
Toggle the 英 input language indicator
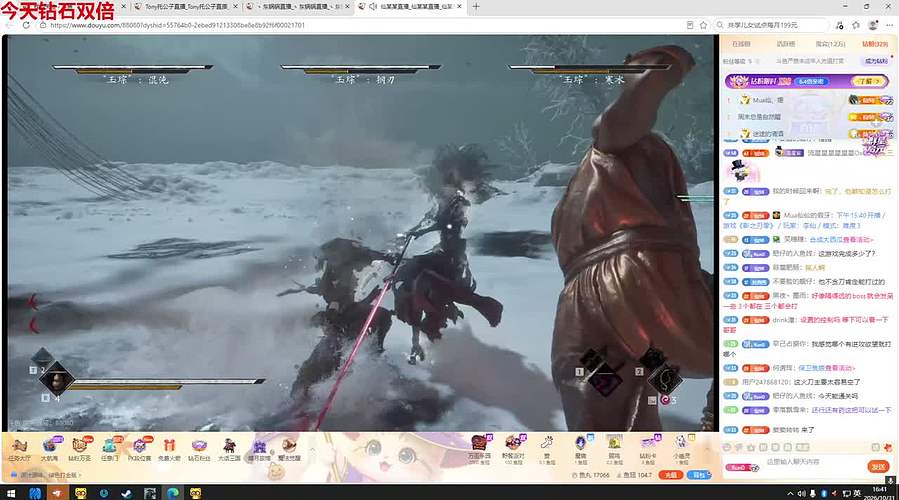(857, 493)
